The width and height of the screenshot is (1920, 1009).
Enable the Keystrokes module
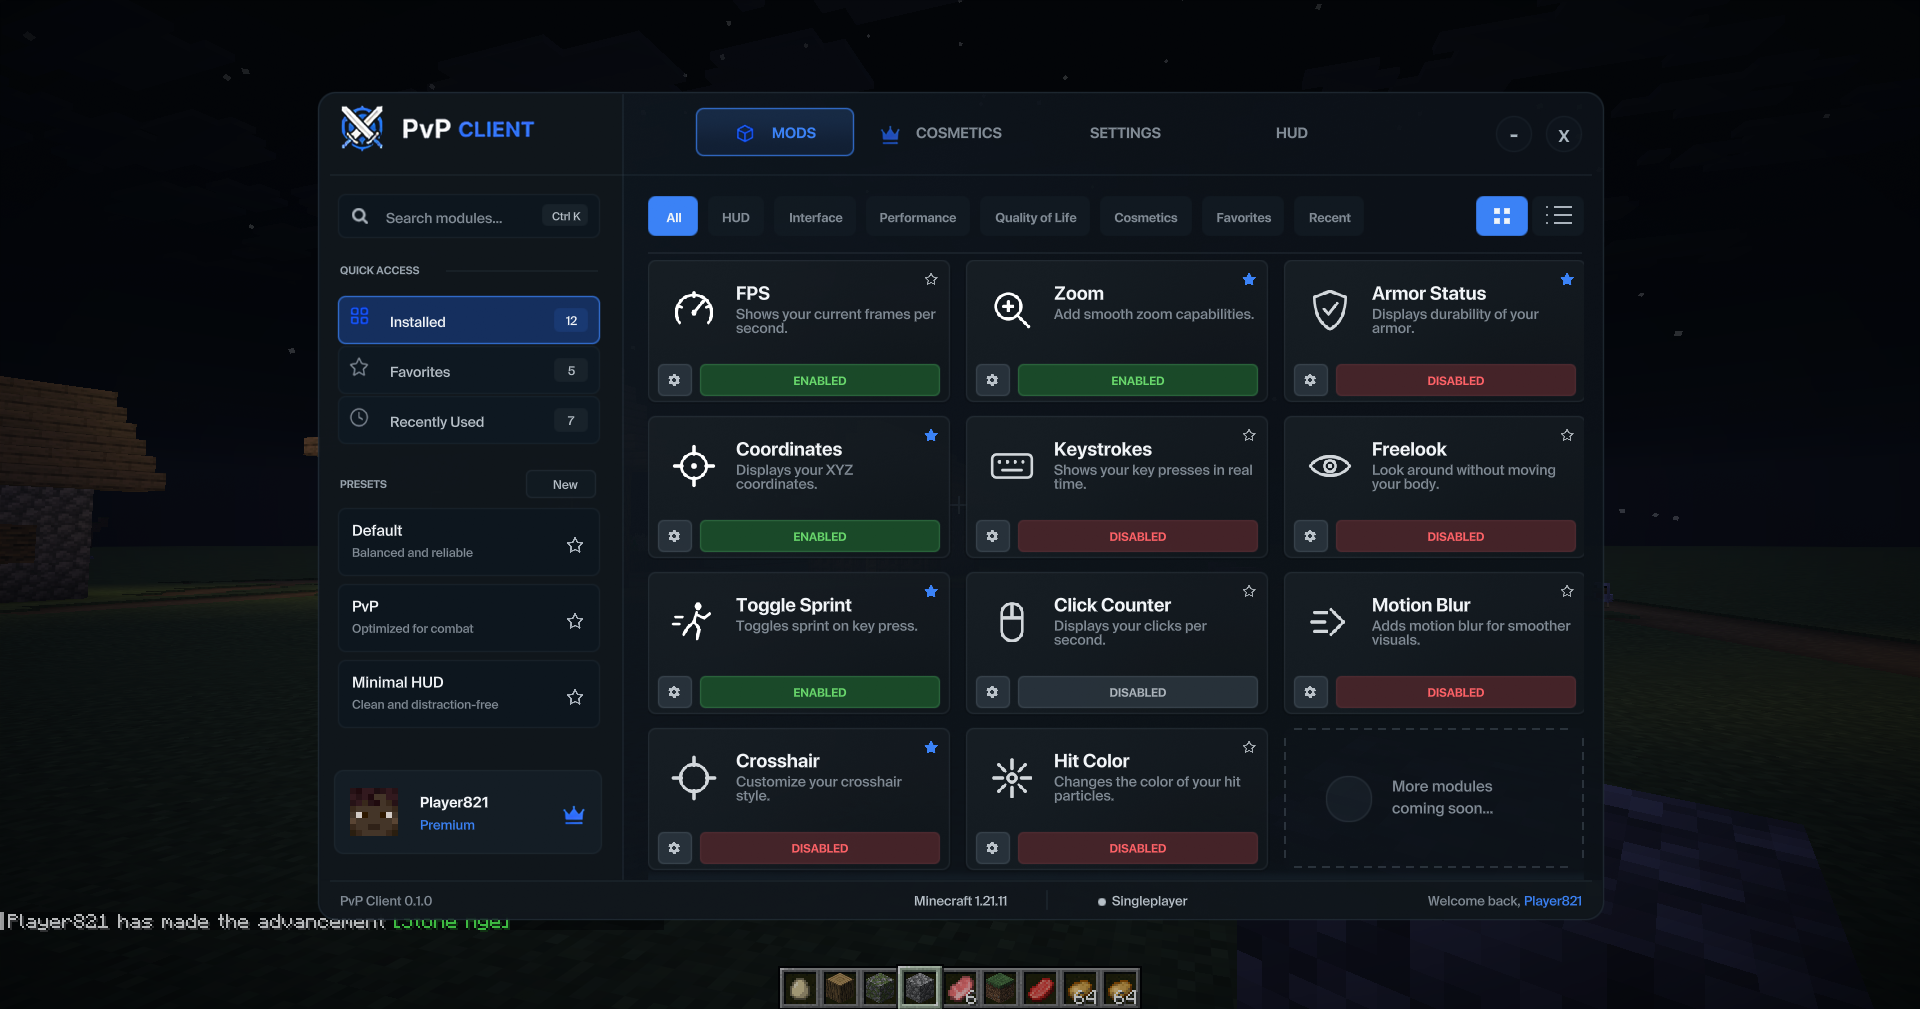coord(1138,536)
